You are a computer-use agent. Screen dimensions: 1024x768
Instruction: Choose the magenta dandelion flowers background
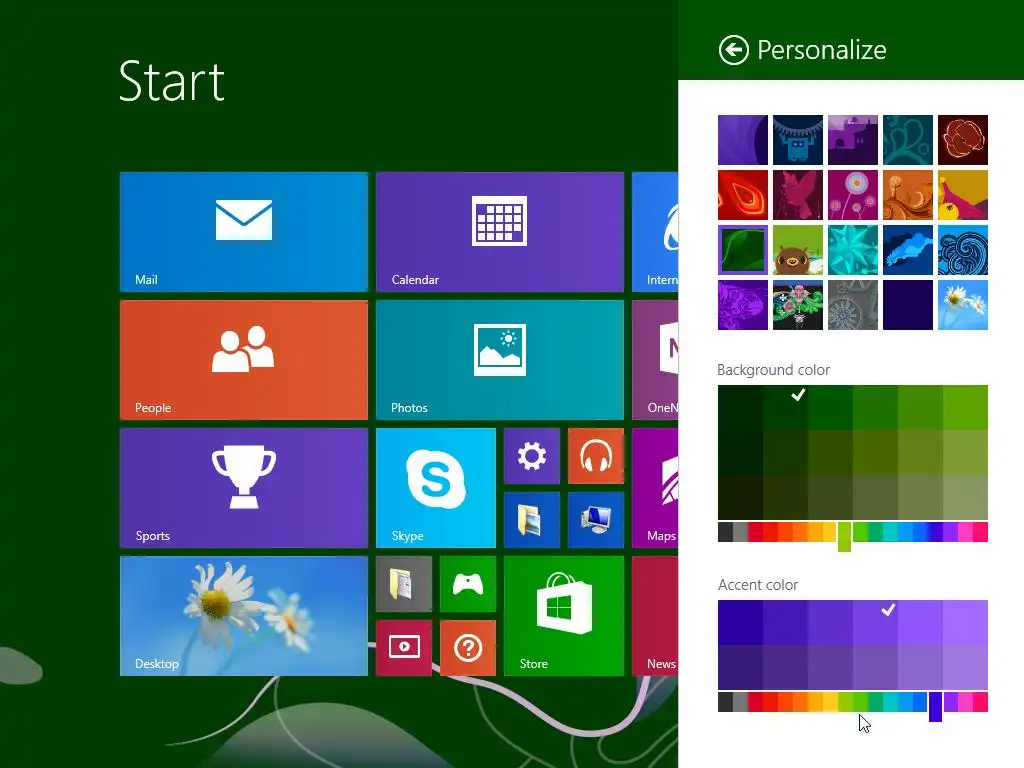[852, 195]
